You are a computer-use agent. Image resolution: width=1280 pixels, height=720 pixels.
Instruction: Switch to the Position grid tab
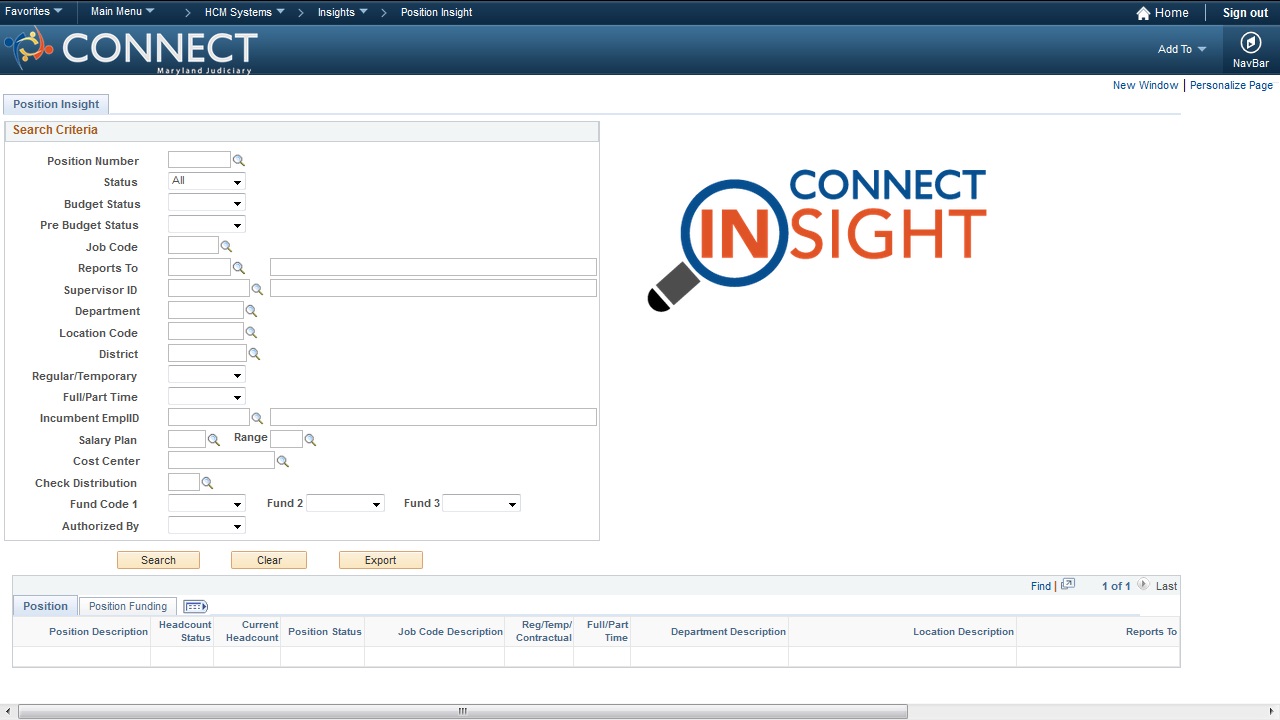click(x=45, y=606)
